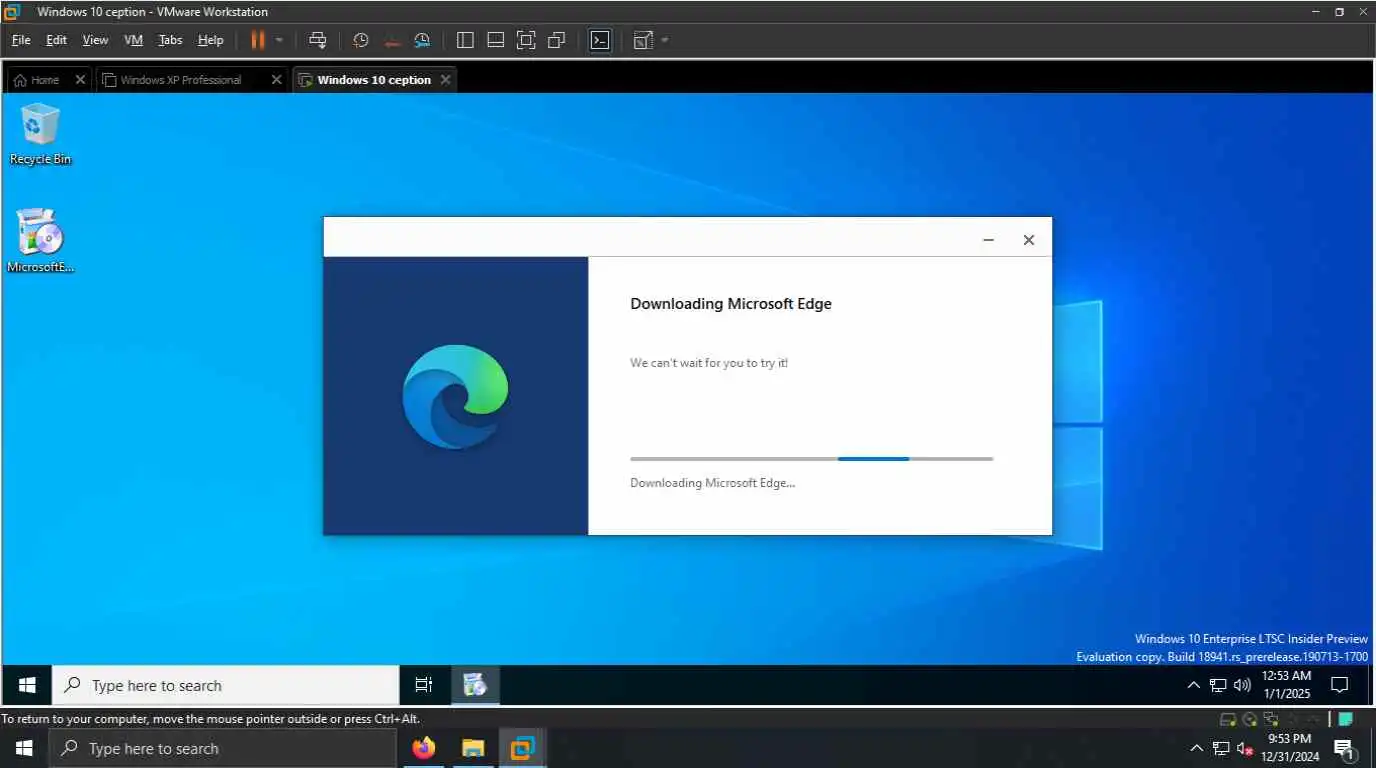Click the VMware Workstation host taskbar icon

[522, 748]
